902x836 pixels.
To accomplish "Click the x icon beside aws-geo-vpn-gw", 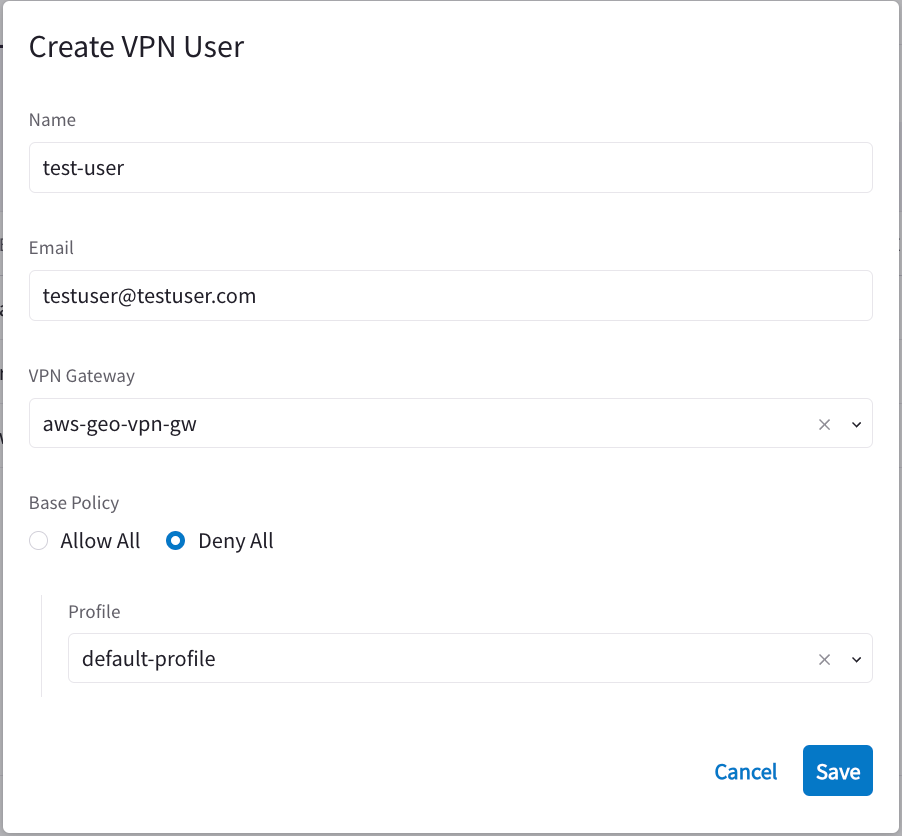I will (x=824, y=423).
